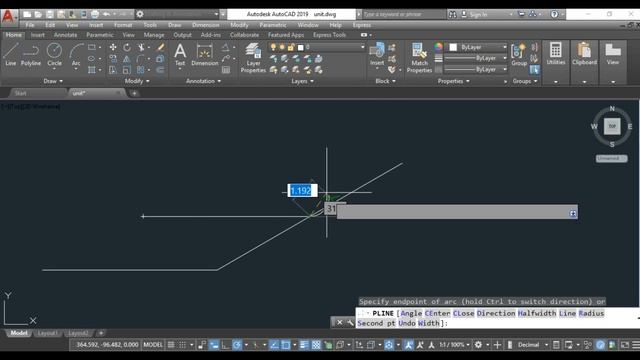
Task: Switch to the Parametric ribbon tab
Action: coord(100,35)
